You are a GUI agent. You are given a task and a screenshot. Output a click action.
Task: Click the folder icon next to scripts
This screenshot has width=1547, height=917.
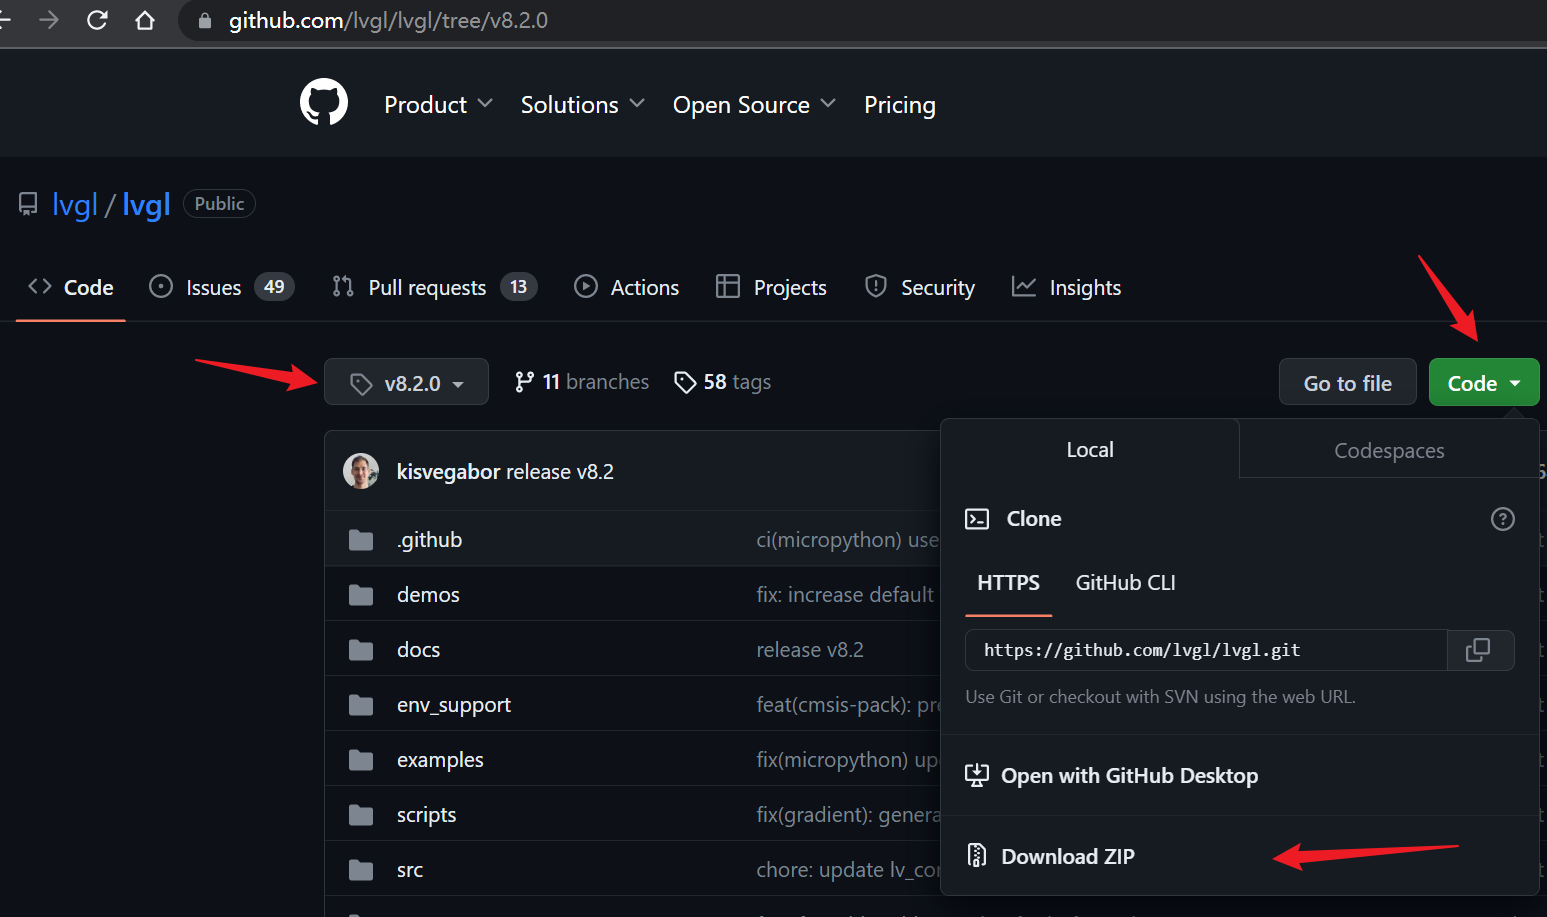tap(361, 815)
